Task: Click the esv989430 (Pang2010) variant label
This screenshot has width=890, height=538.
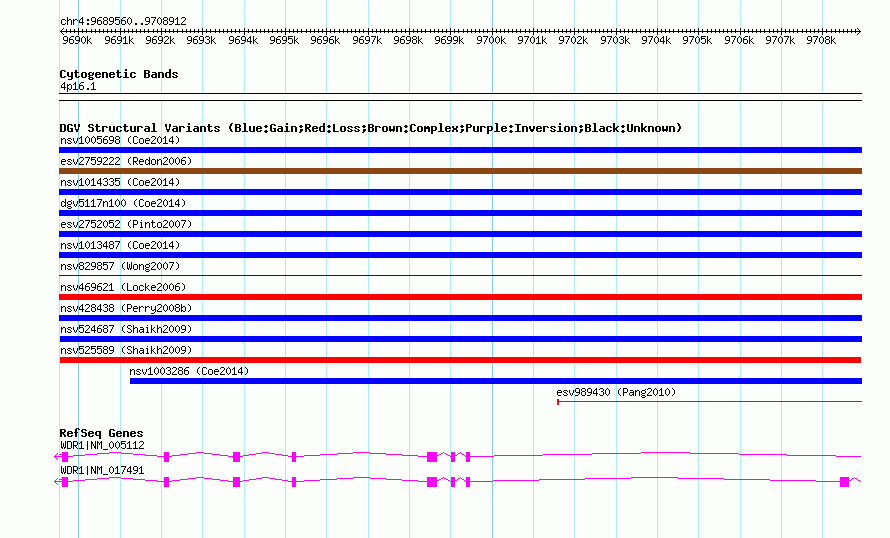Action: point(616,392)
